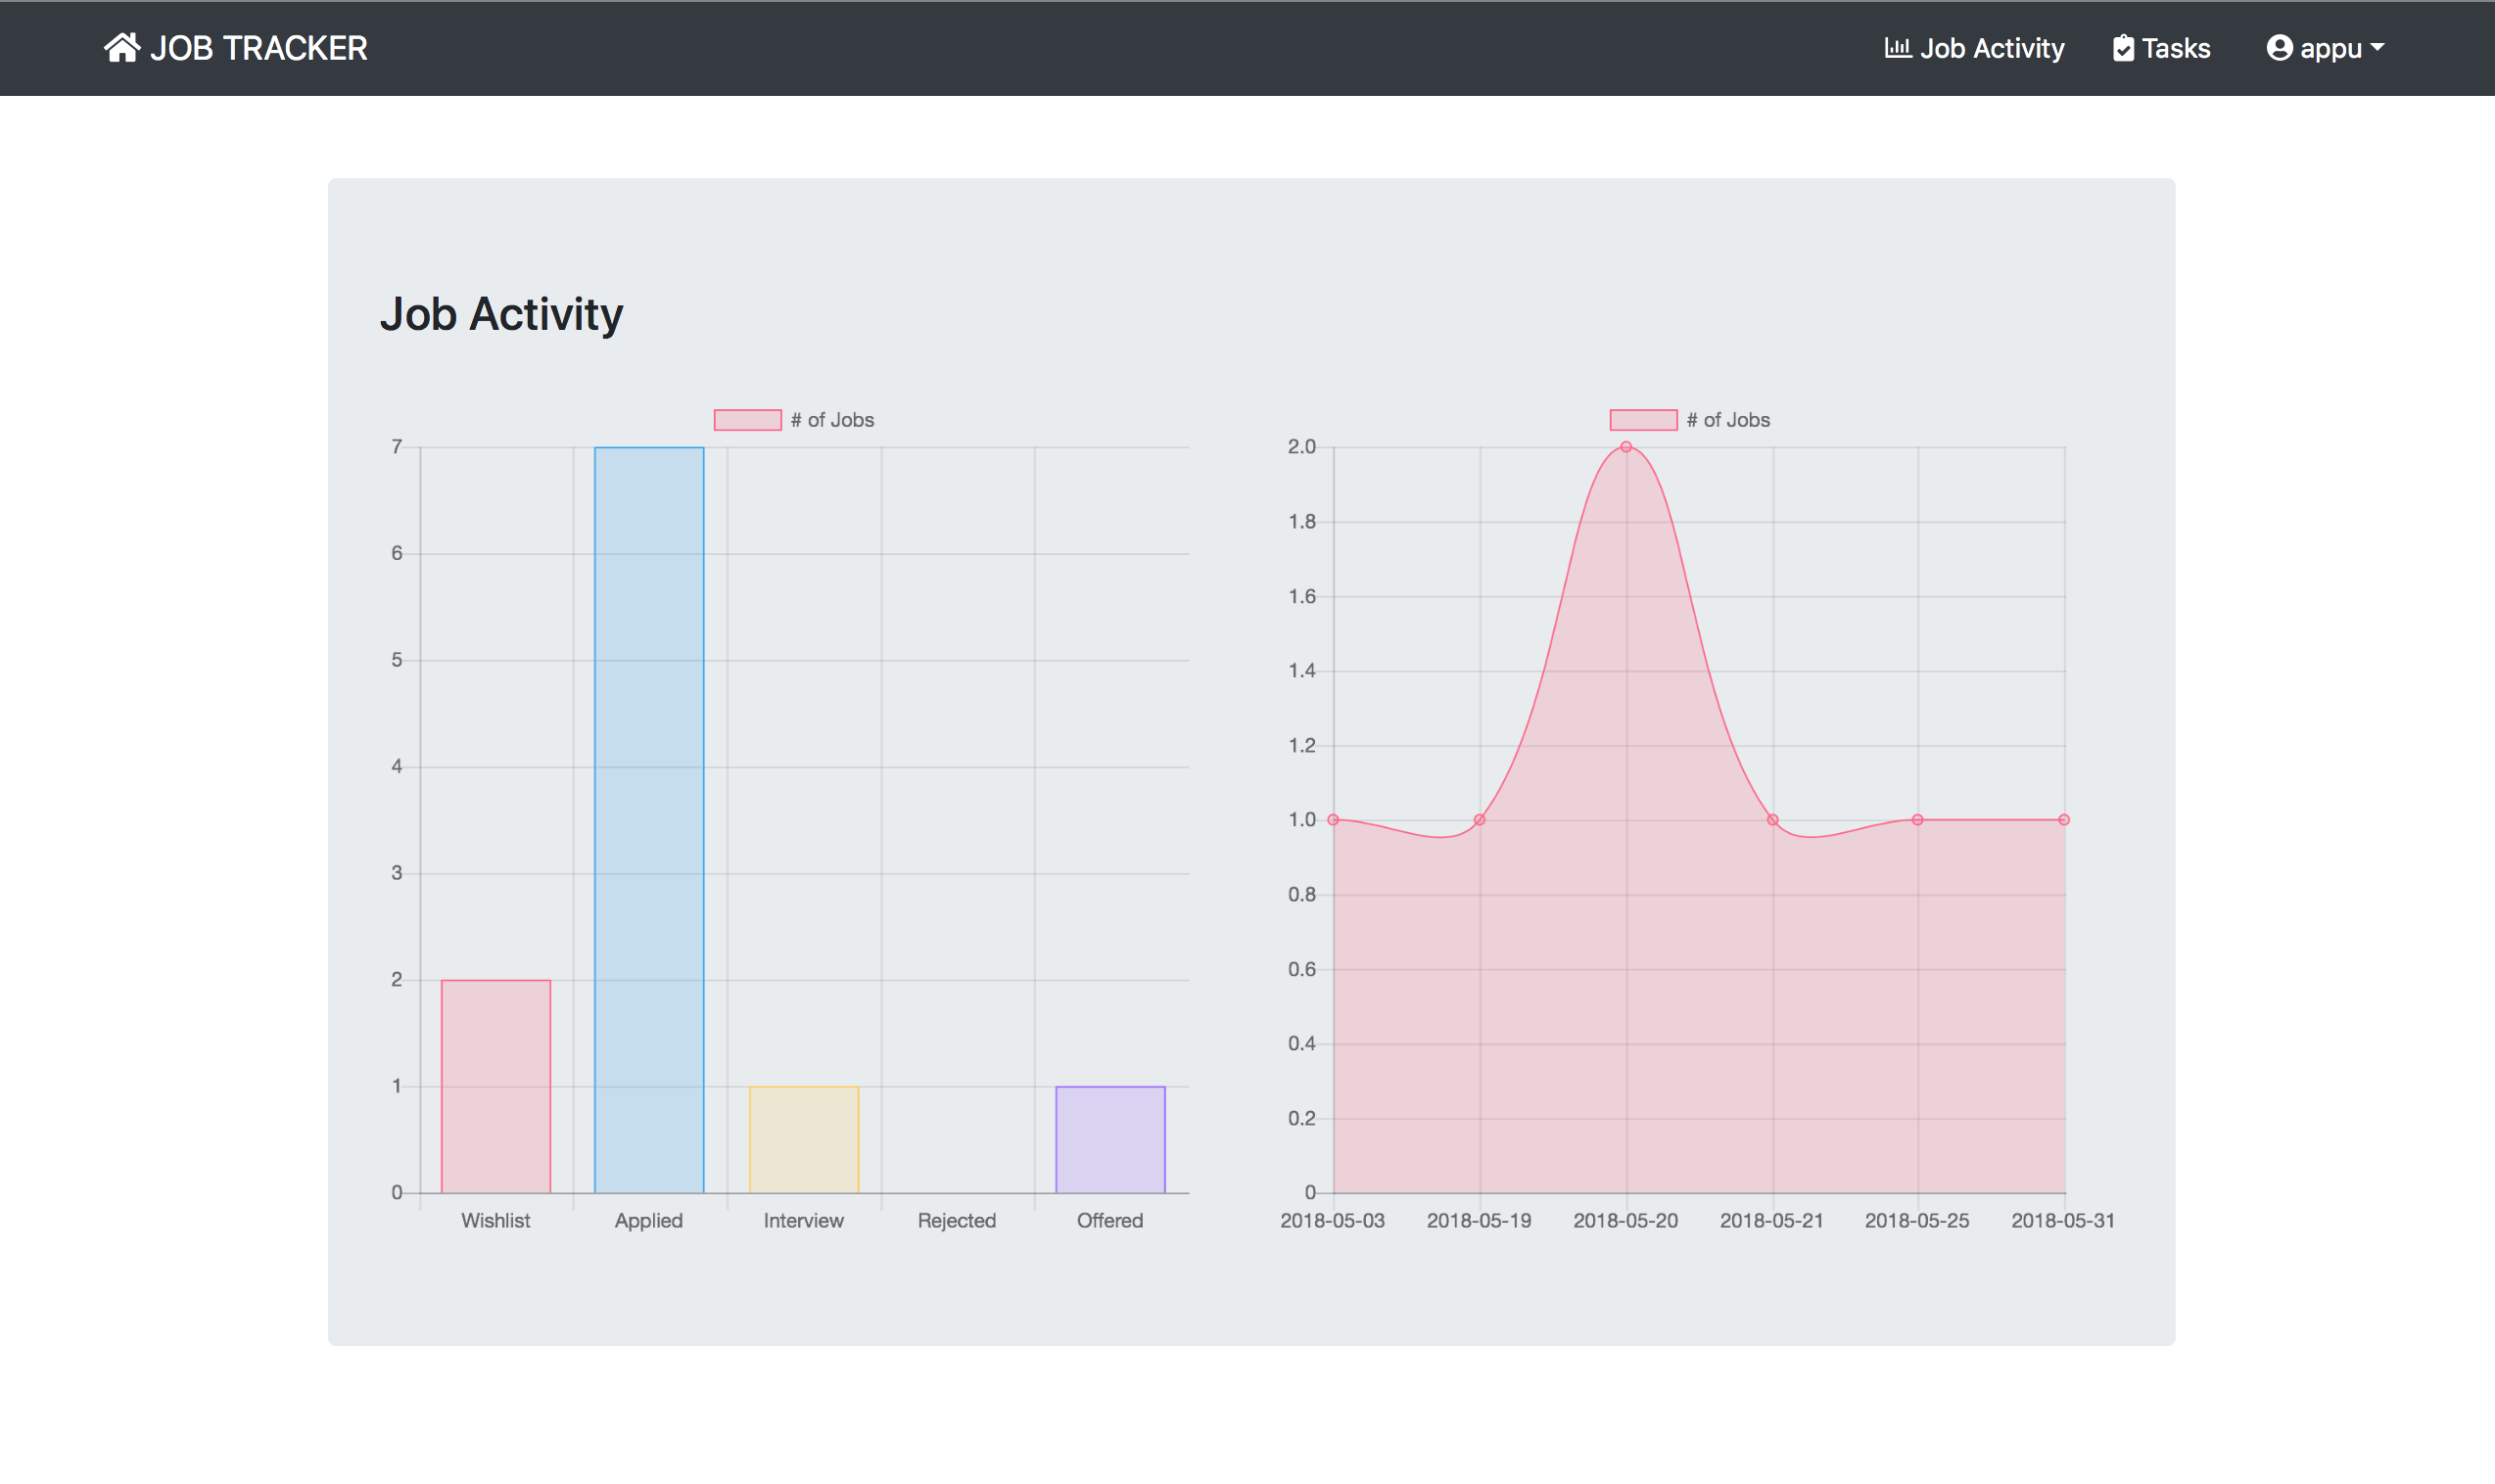Click the pink Wishlist bar
The image size is (2495, 1484).
(x=496, y=1086)
